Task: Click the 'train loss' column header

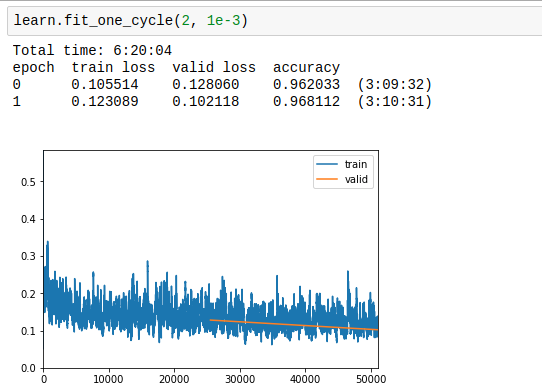Action: pos(113,67)
